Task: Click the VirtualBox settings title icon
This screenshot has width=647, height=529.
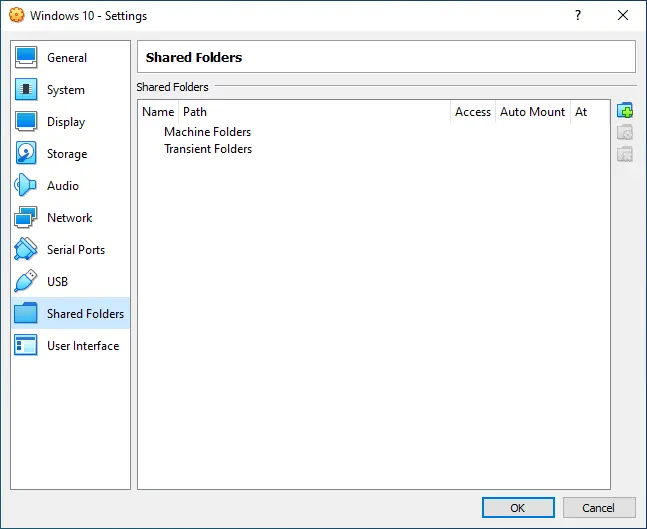Action: tap(17, 15)
